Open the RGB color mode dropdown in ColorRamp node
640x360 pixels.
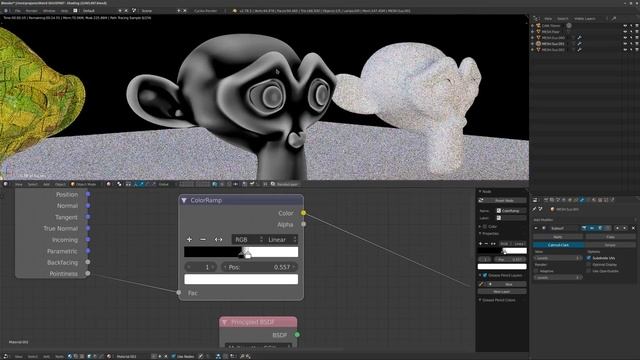tap(248, 240)
